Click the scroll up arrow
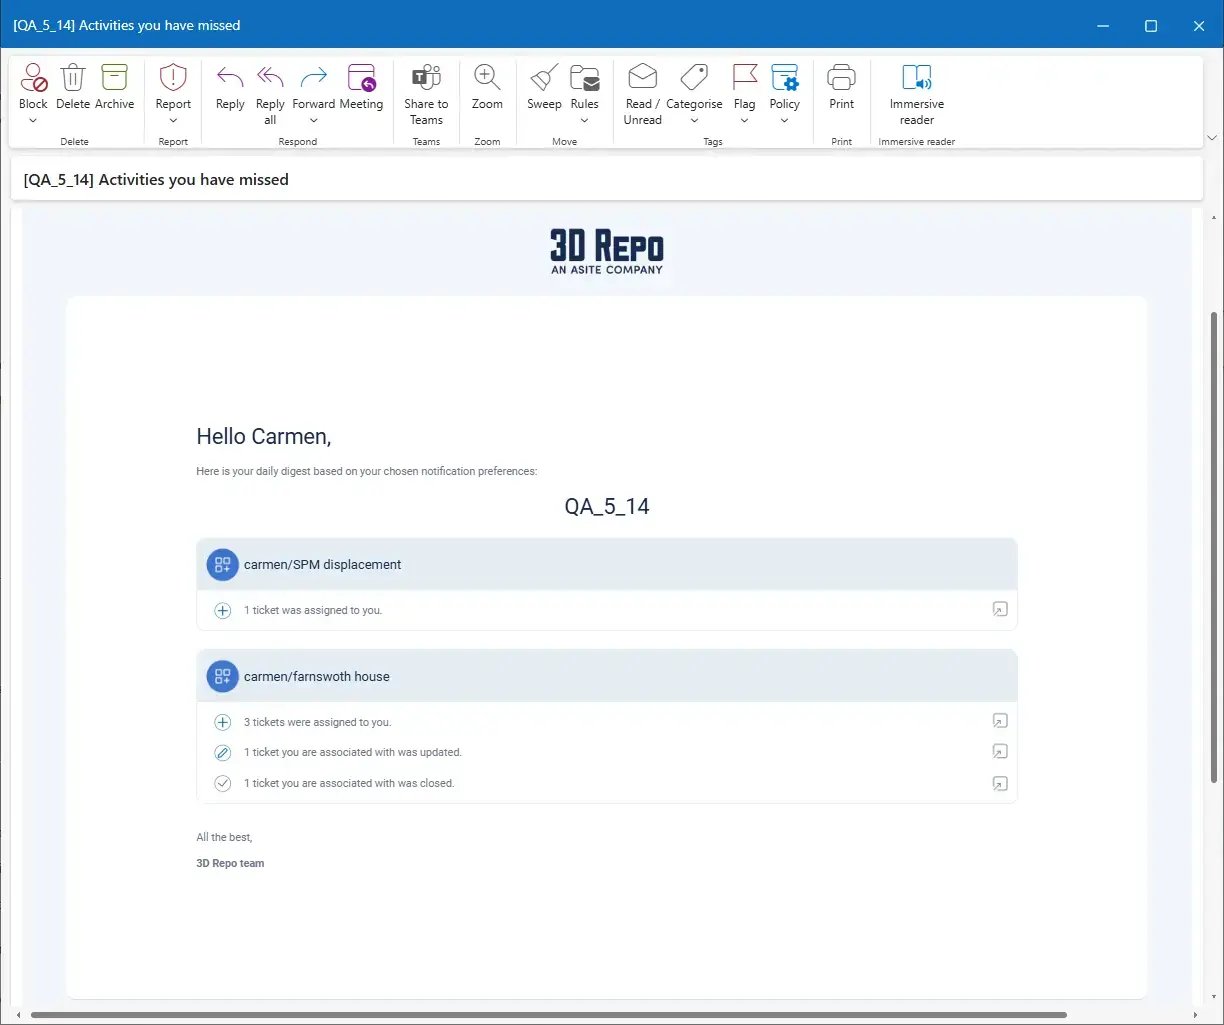This screenshot has height=1025, width=1224. click(1215, 216)
